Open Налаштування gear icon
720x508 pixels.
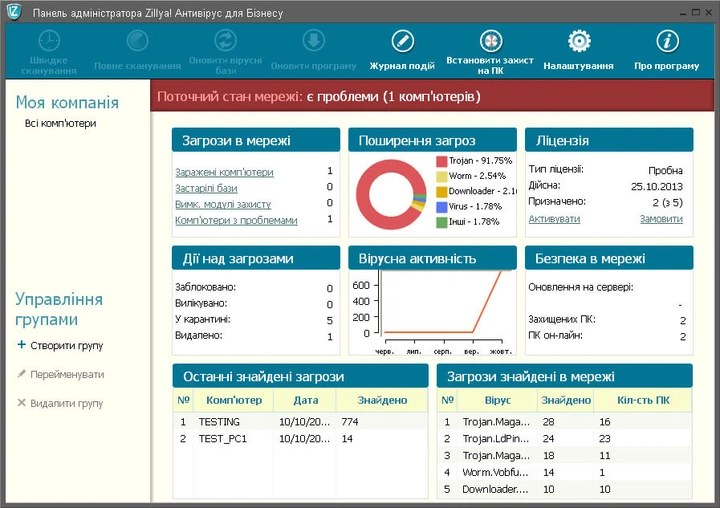click(x=578, y=42)
